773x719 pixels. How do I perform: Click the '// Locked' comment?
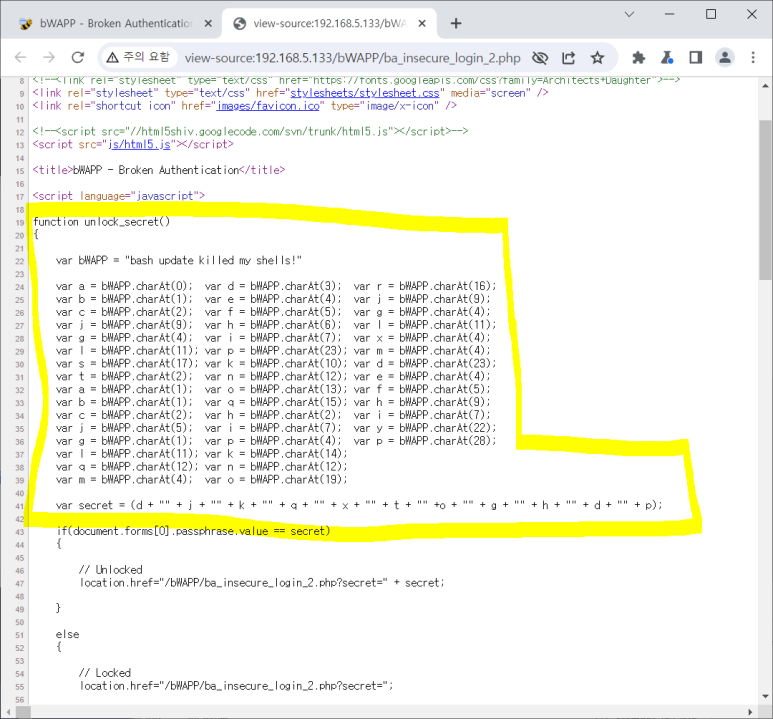(x=105, y=673)
